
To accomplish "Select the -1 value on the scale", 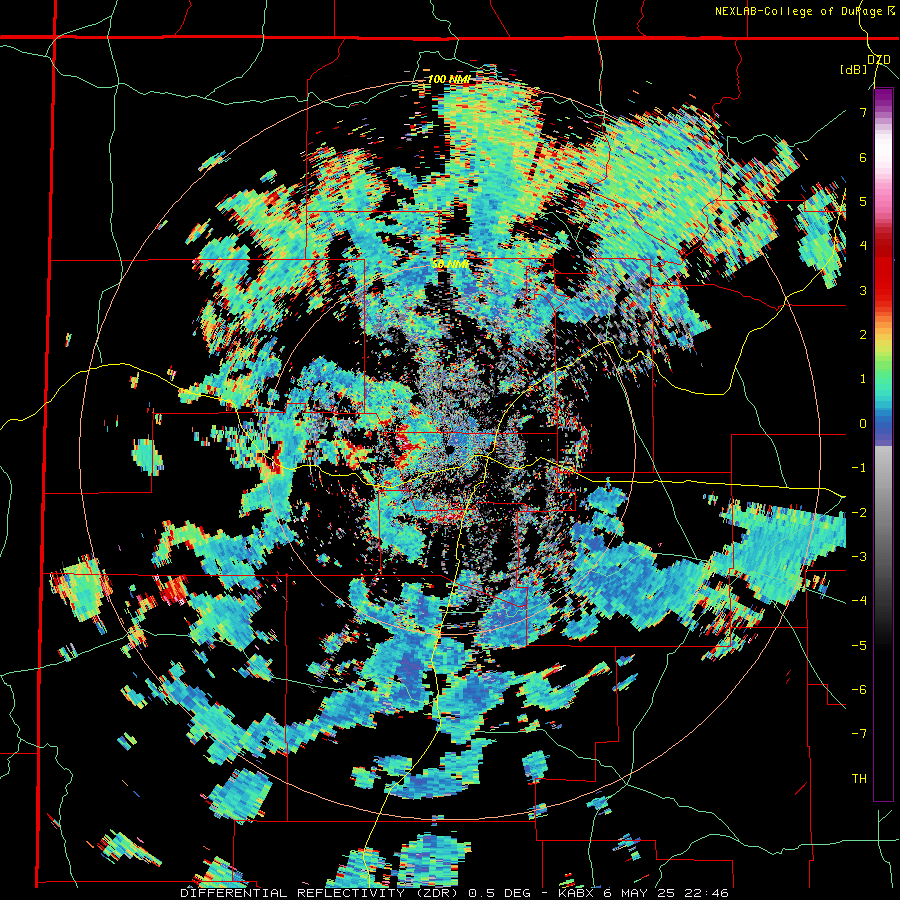I will click(x=859, y=468).
